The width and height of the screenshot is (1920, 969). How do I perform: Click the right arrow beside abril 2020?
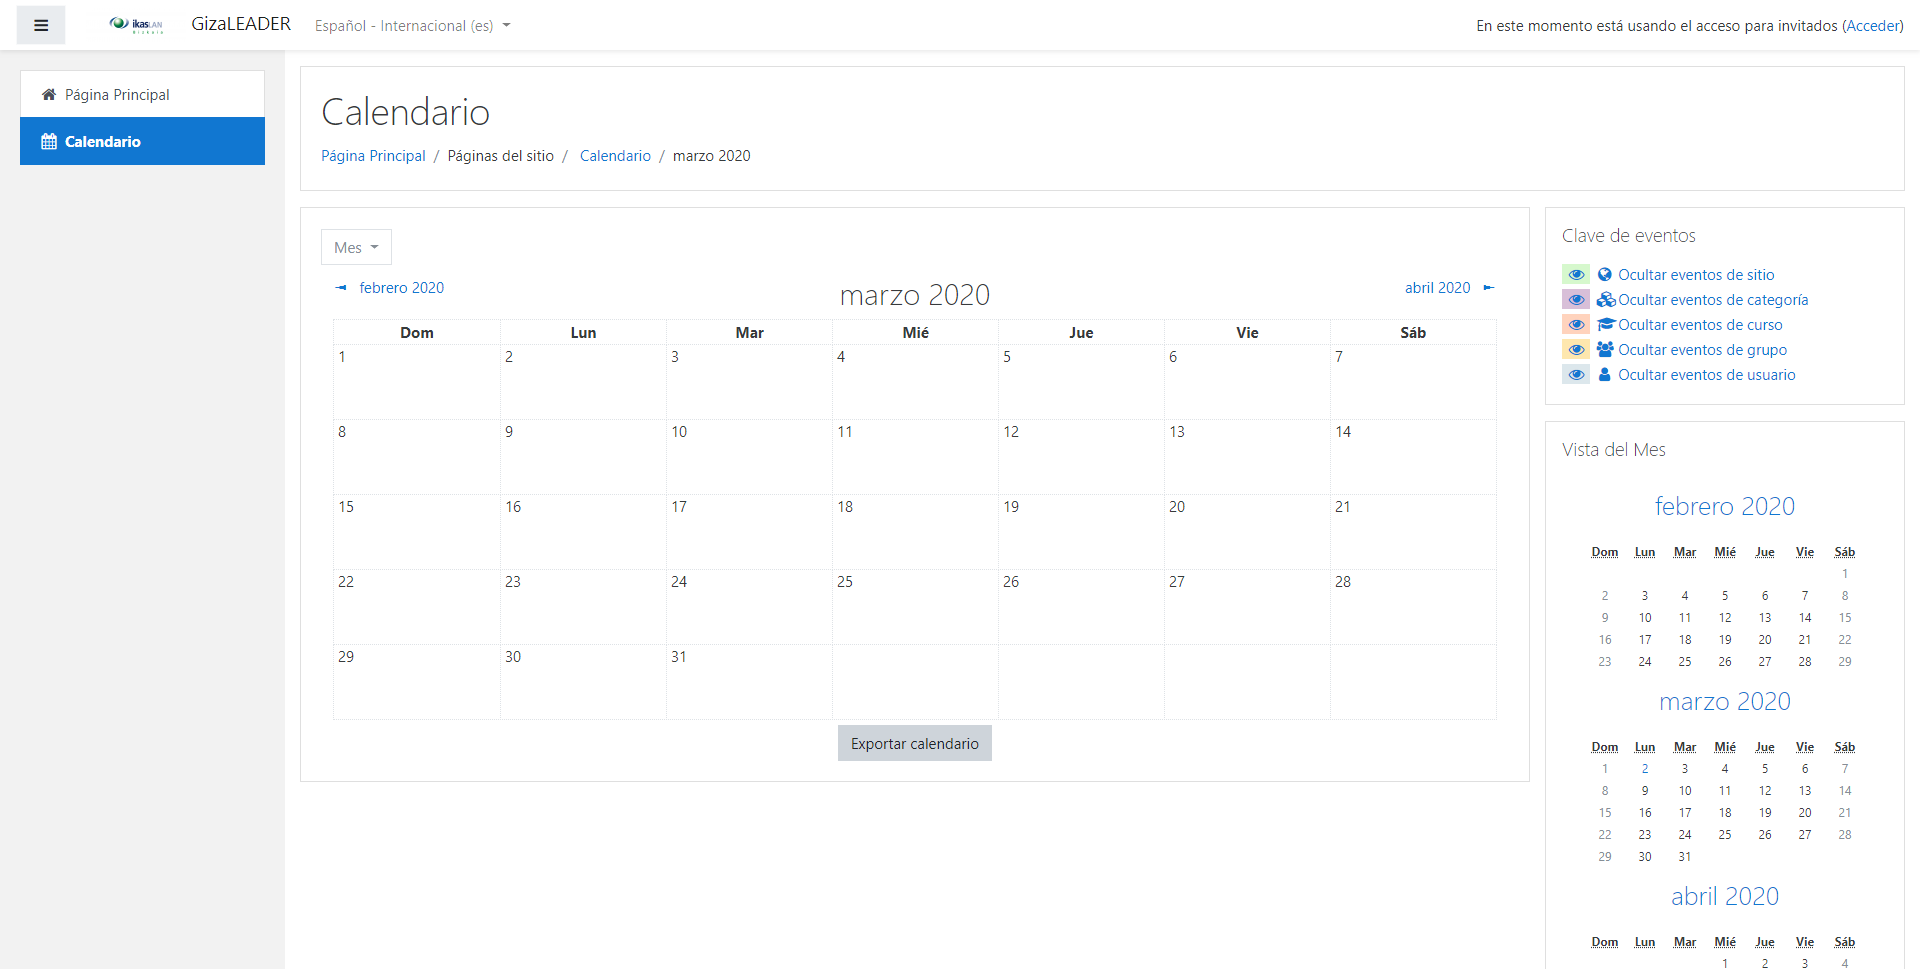coord(1488,288)
